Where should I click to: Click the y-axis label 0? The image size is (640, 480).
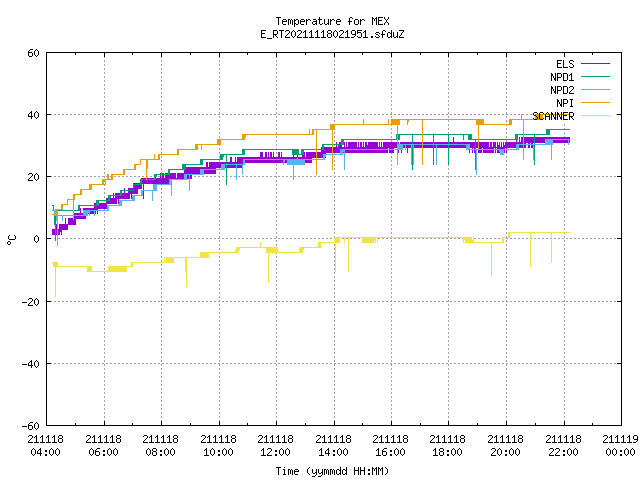37,240
